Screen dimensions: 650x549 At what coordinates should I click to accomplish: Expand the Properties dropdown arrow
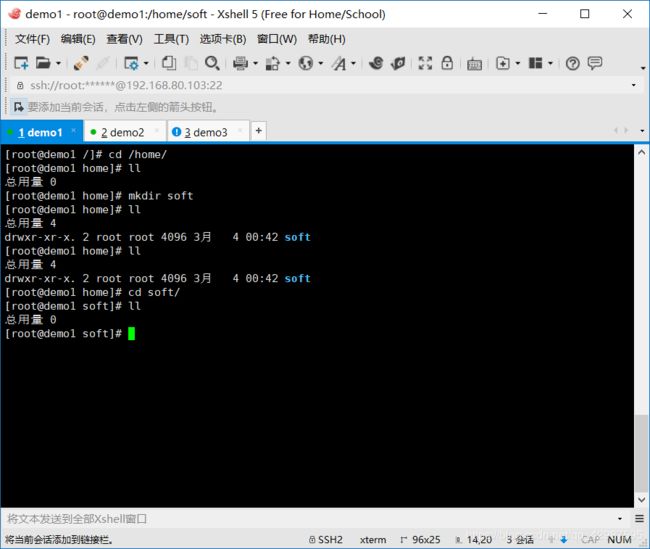(x=146, y=63)
